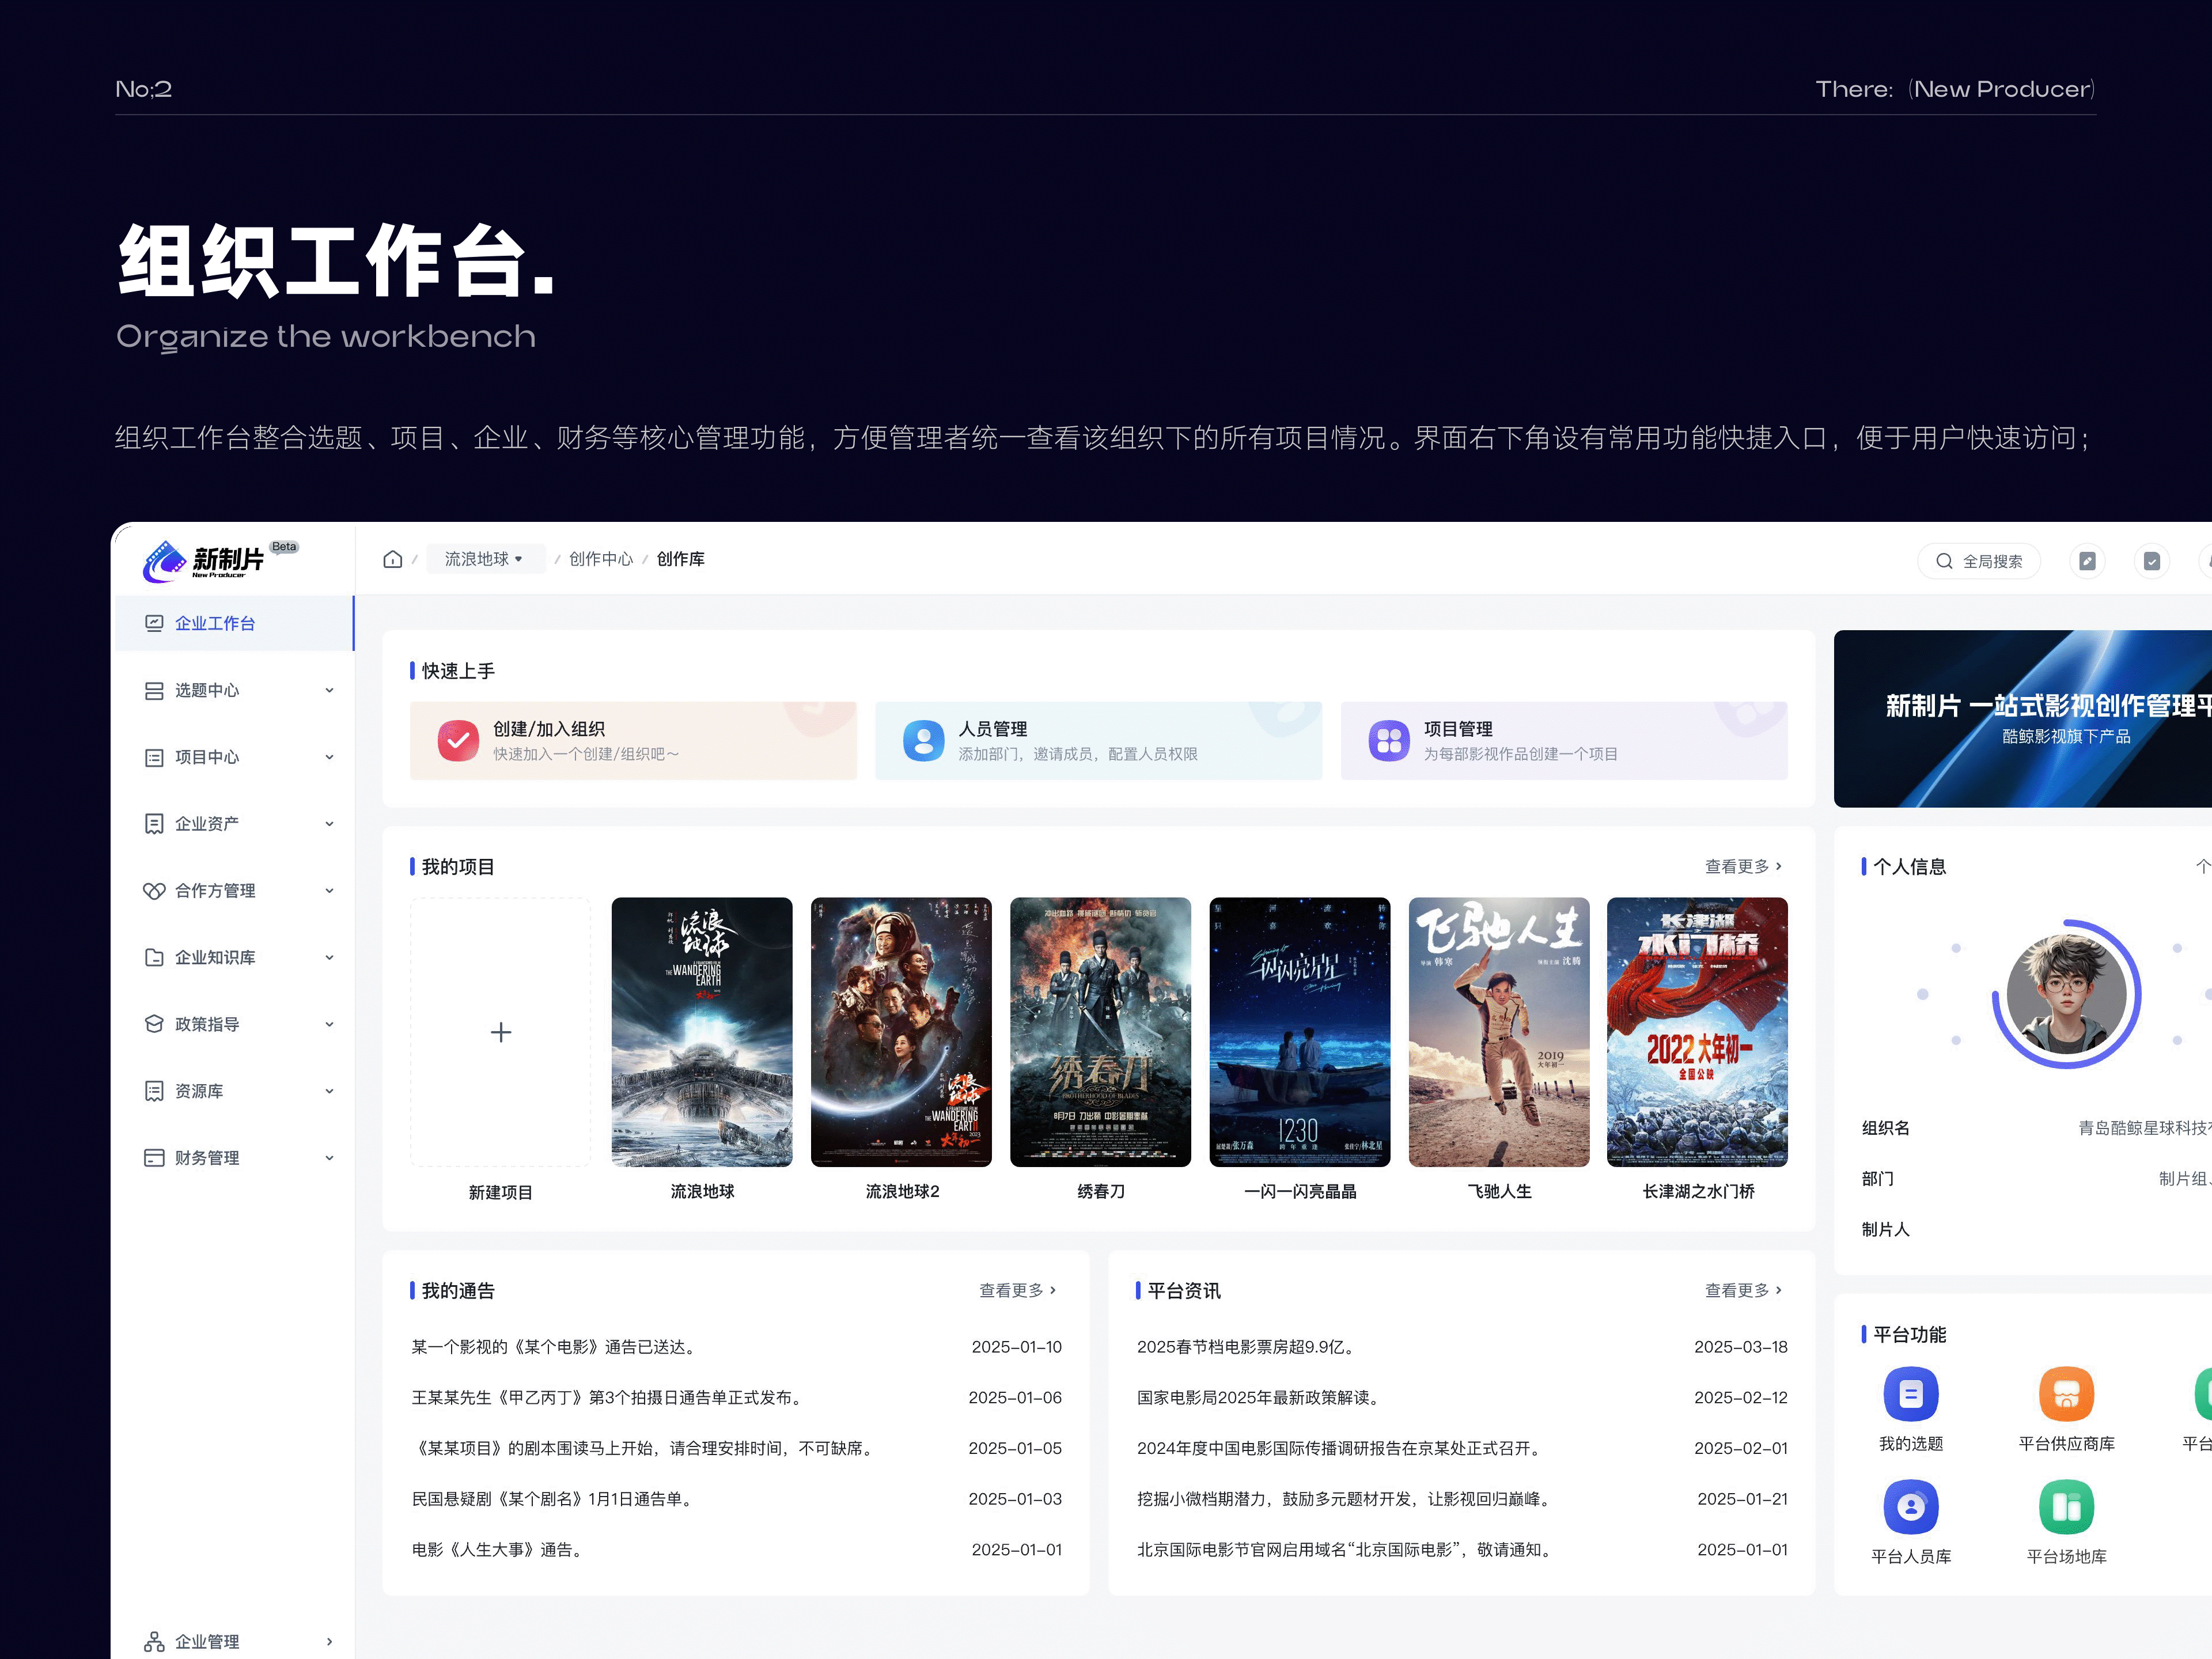
Task: Click purple grid icon in 项目管理
Action: (x=1389, y=741)
